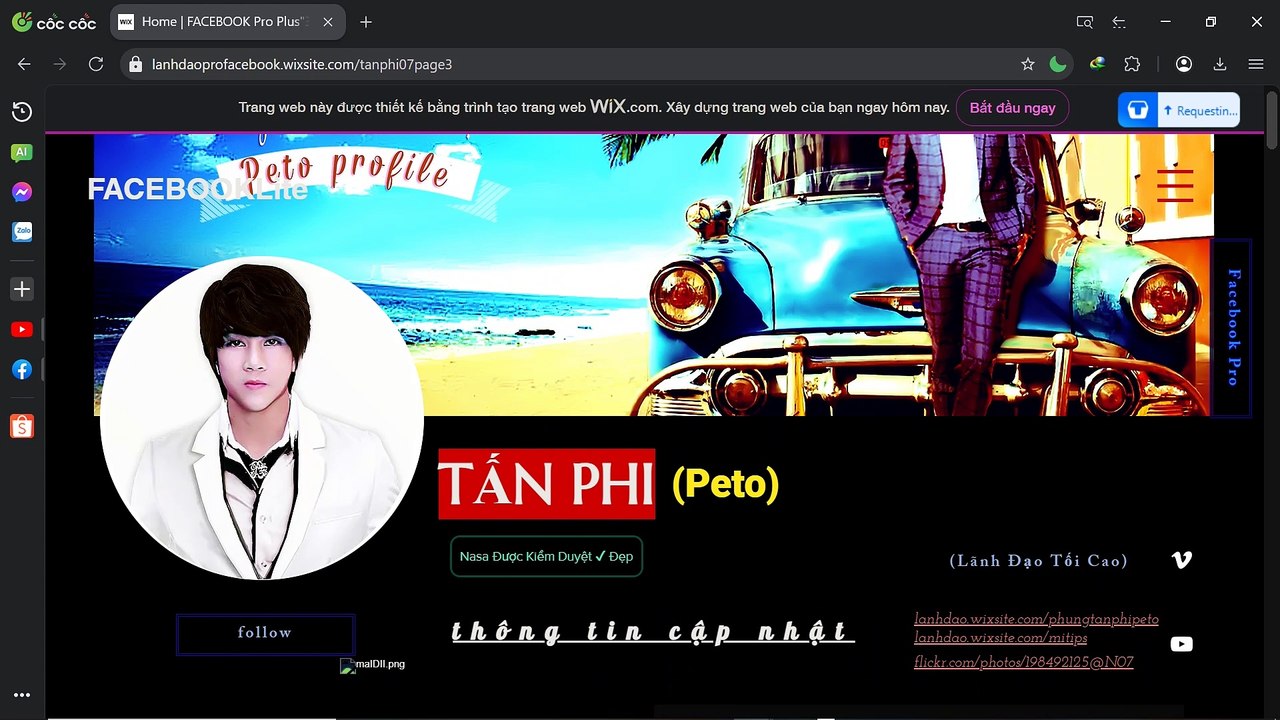Open the sidebar more options dots
The height and width of the screenshot is (720, 1280).
[22, 695]
